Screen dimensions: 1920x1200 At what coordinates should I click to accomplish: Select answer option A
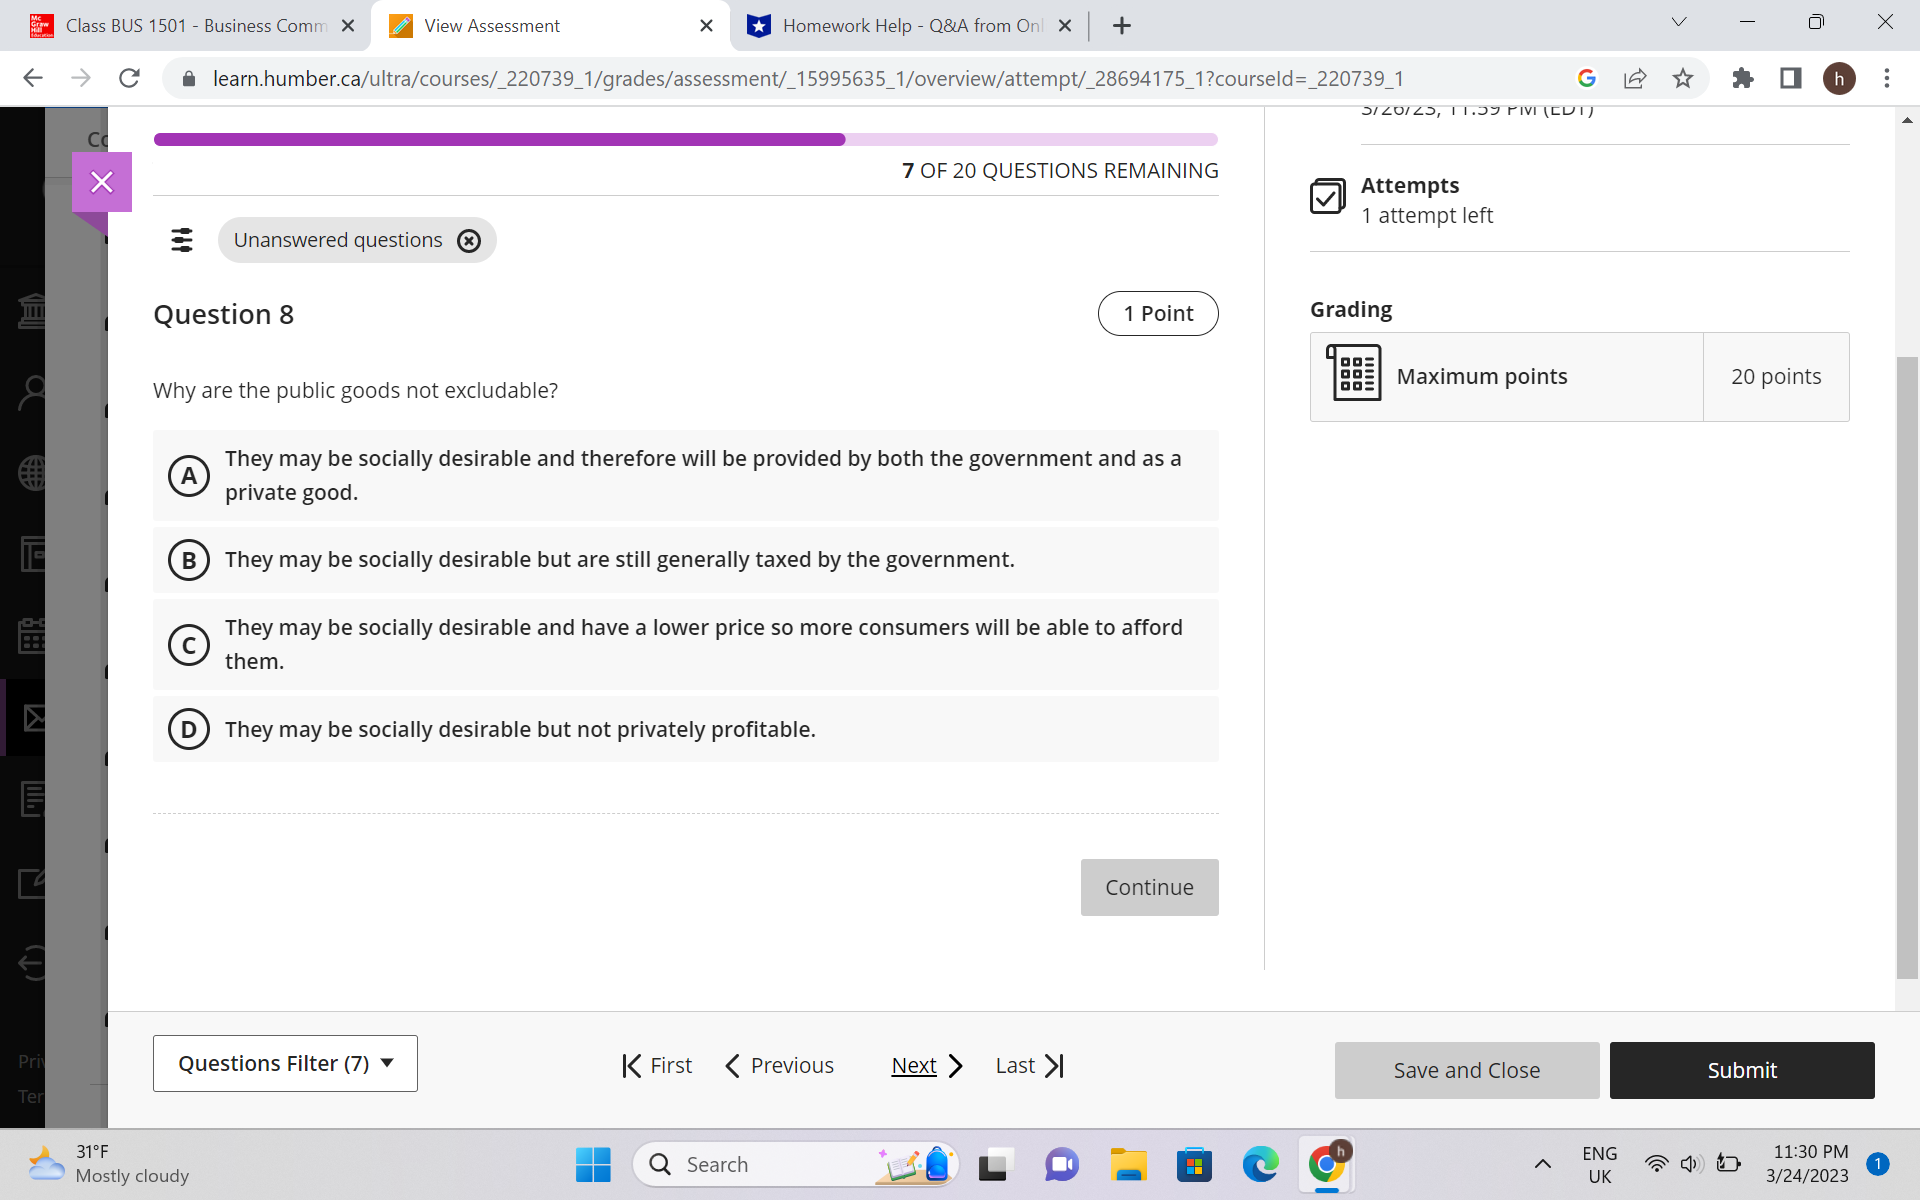[x=189, y=476]
